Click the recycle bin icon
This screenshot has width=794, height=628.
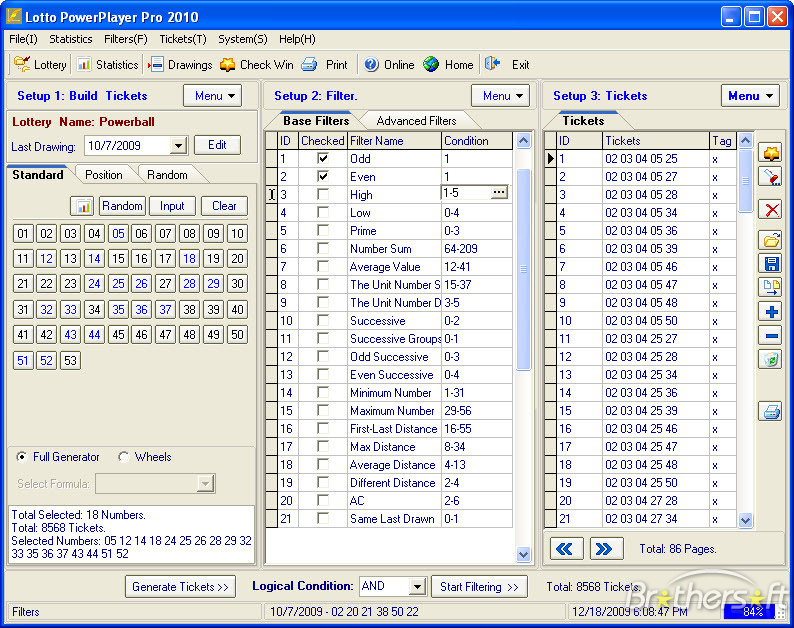click(x=771, y=359)
